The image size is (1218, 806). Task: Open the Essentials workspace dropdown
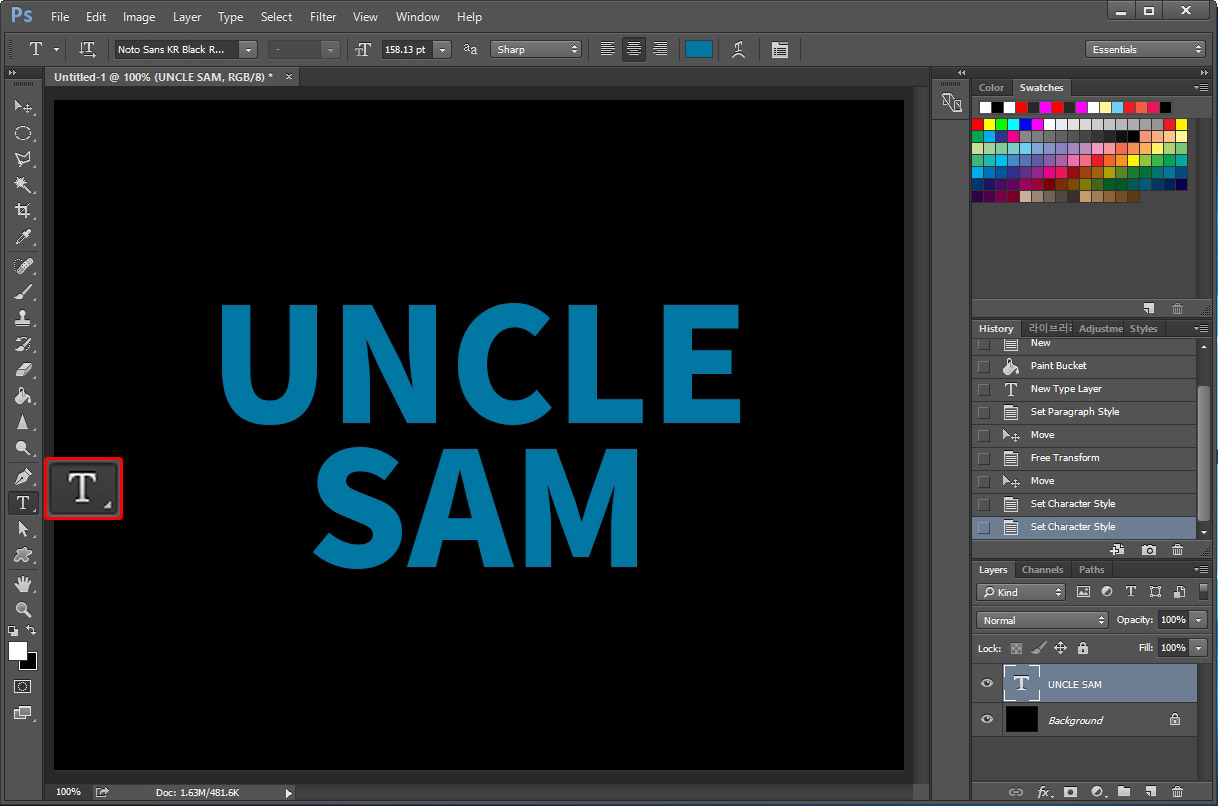(x=1145, y=49)
